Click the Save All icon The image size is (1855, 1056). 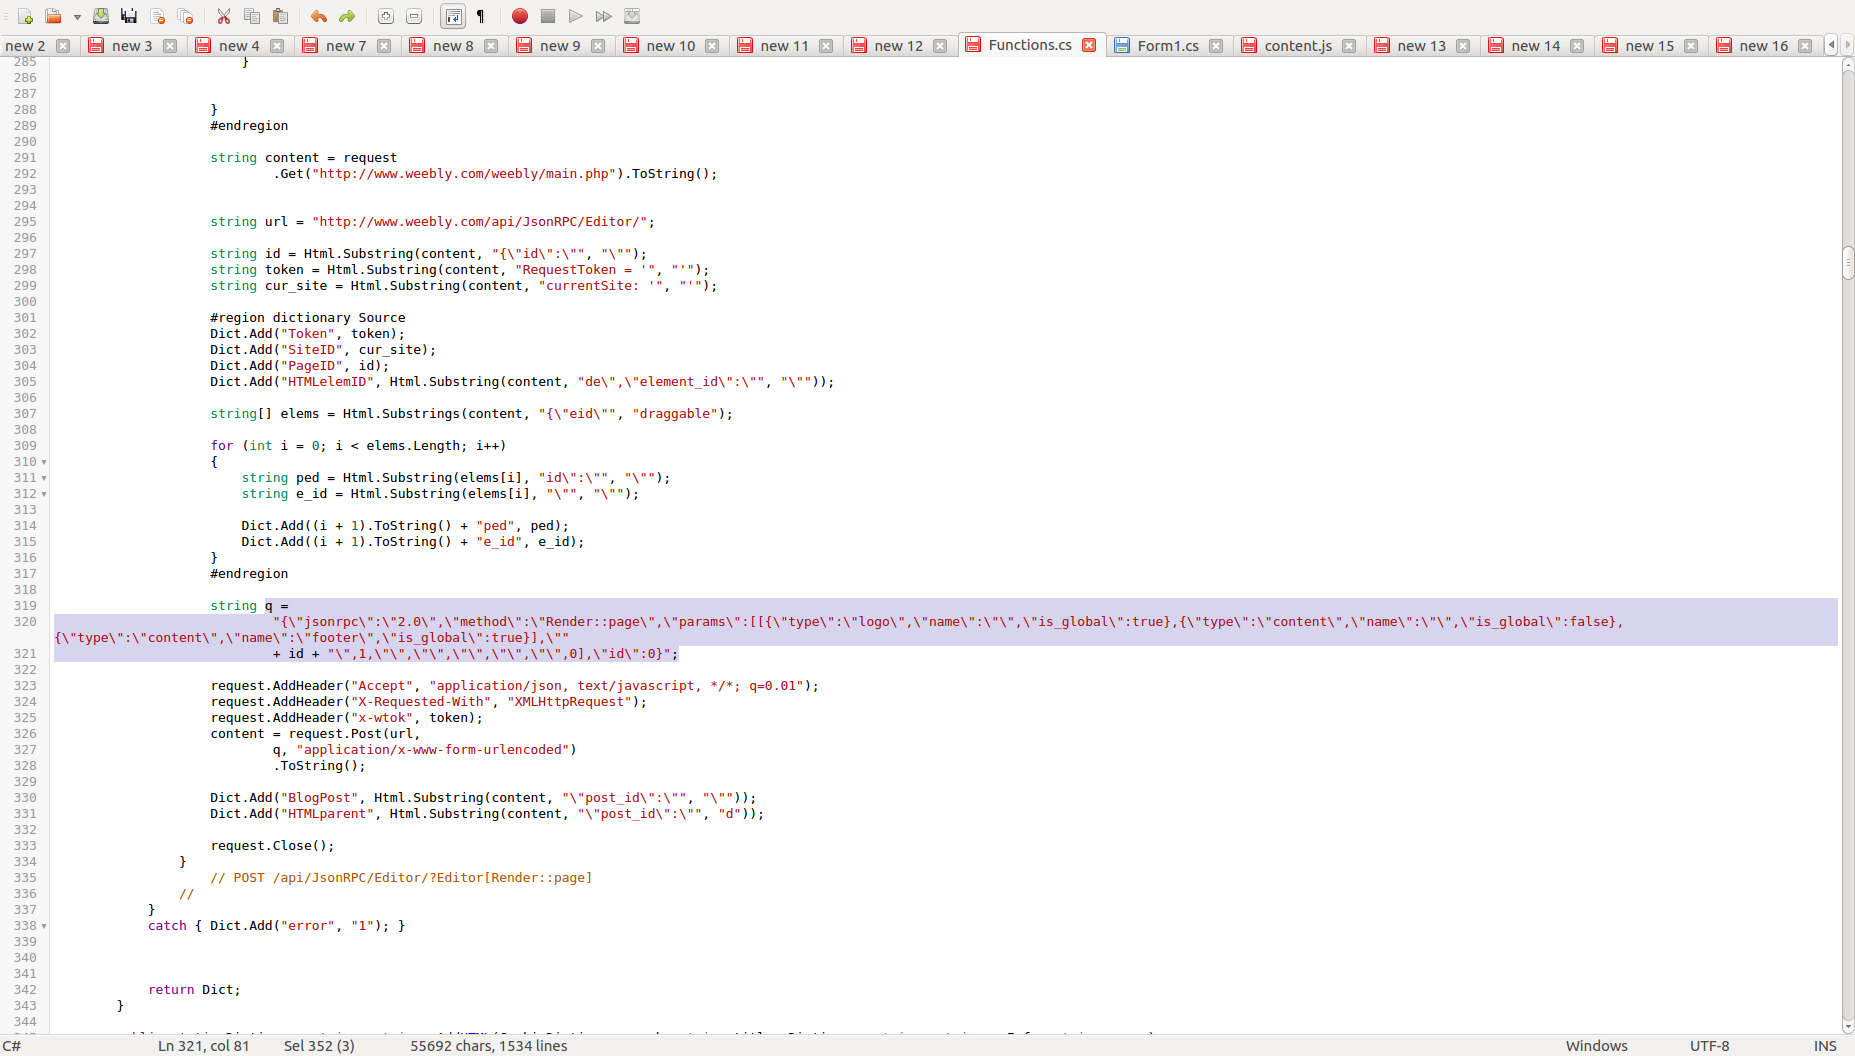pos(129,16)
